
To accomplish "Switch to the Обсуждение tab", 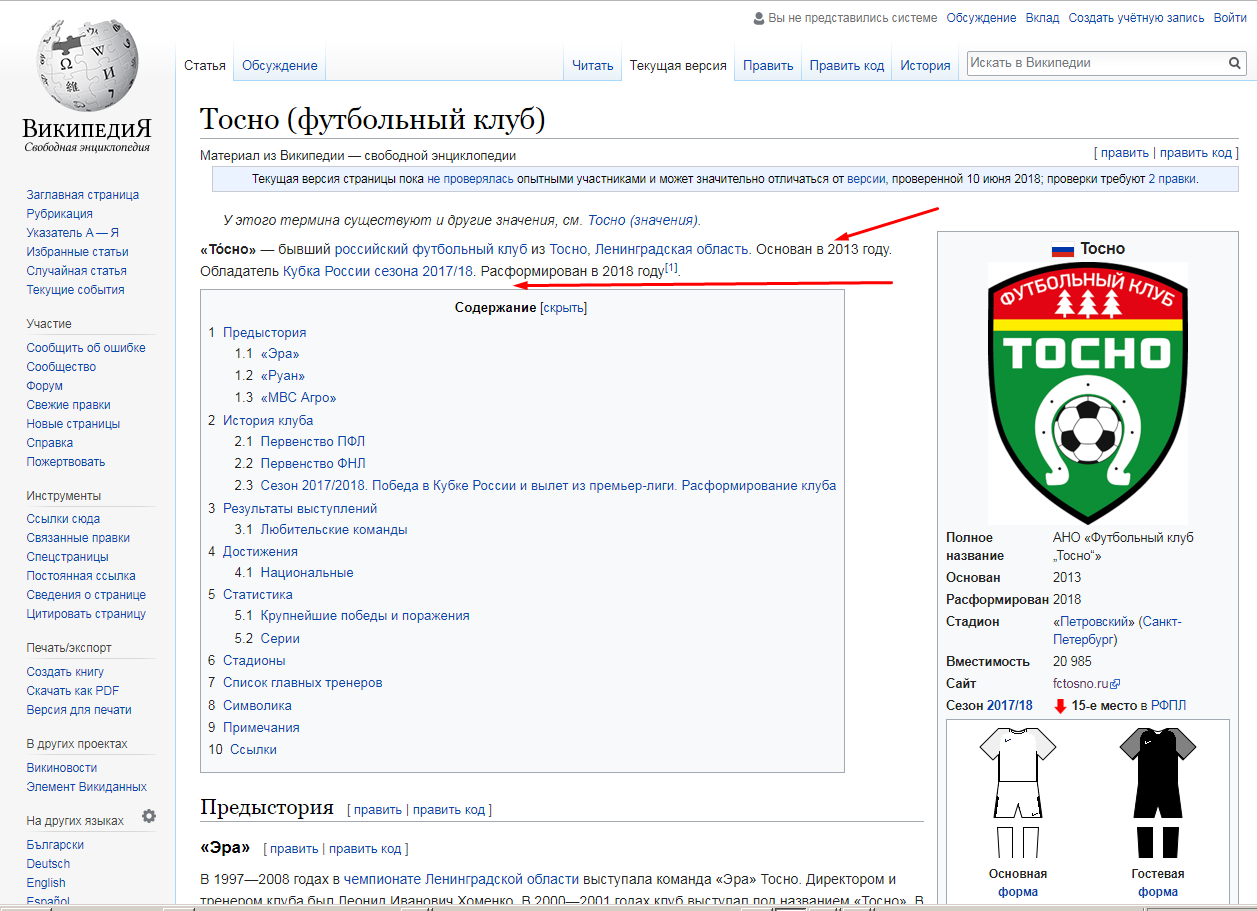I will [x=280, y=65].
